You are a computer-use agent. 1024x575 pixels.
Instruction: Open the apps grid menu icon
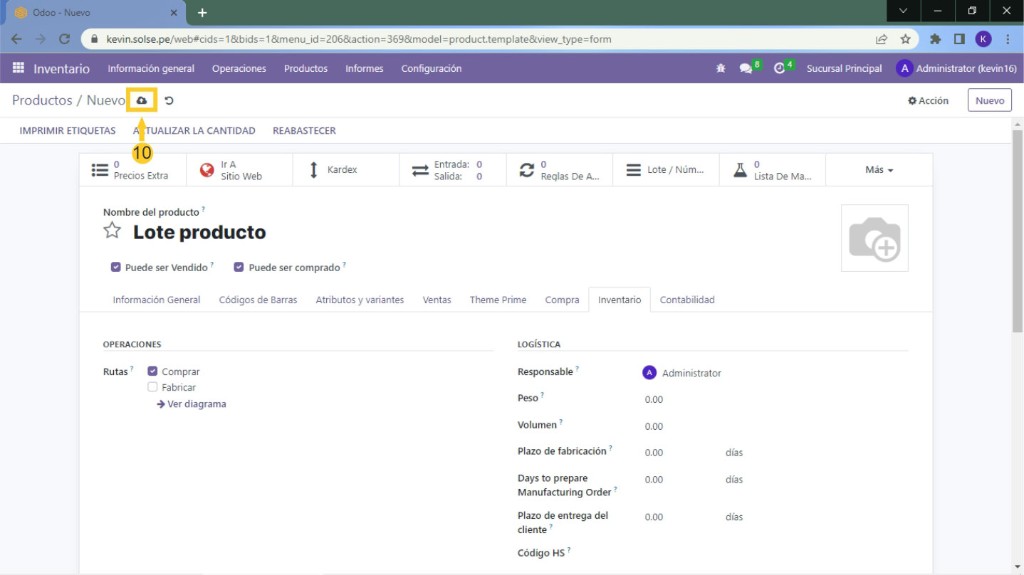coord(18,68)
